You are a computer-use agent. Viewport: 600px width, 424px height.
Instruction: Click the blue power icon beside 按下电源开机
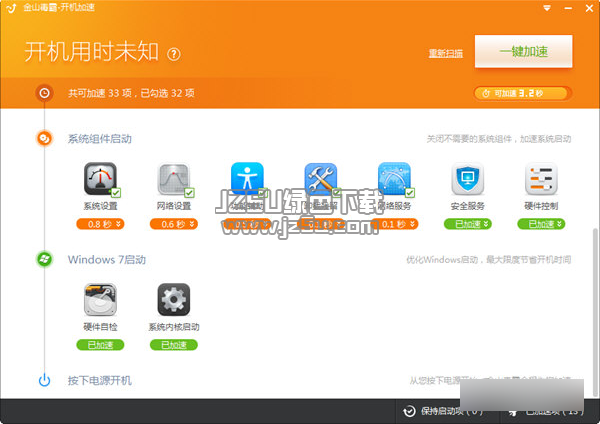click(x=44, y=380)
